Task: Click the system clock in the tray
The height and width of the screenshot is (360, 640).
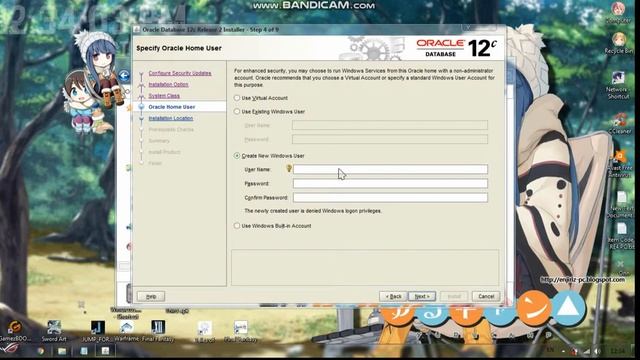Action: pyautogui.click(x=619, y=351)
